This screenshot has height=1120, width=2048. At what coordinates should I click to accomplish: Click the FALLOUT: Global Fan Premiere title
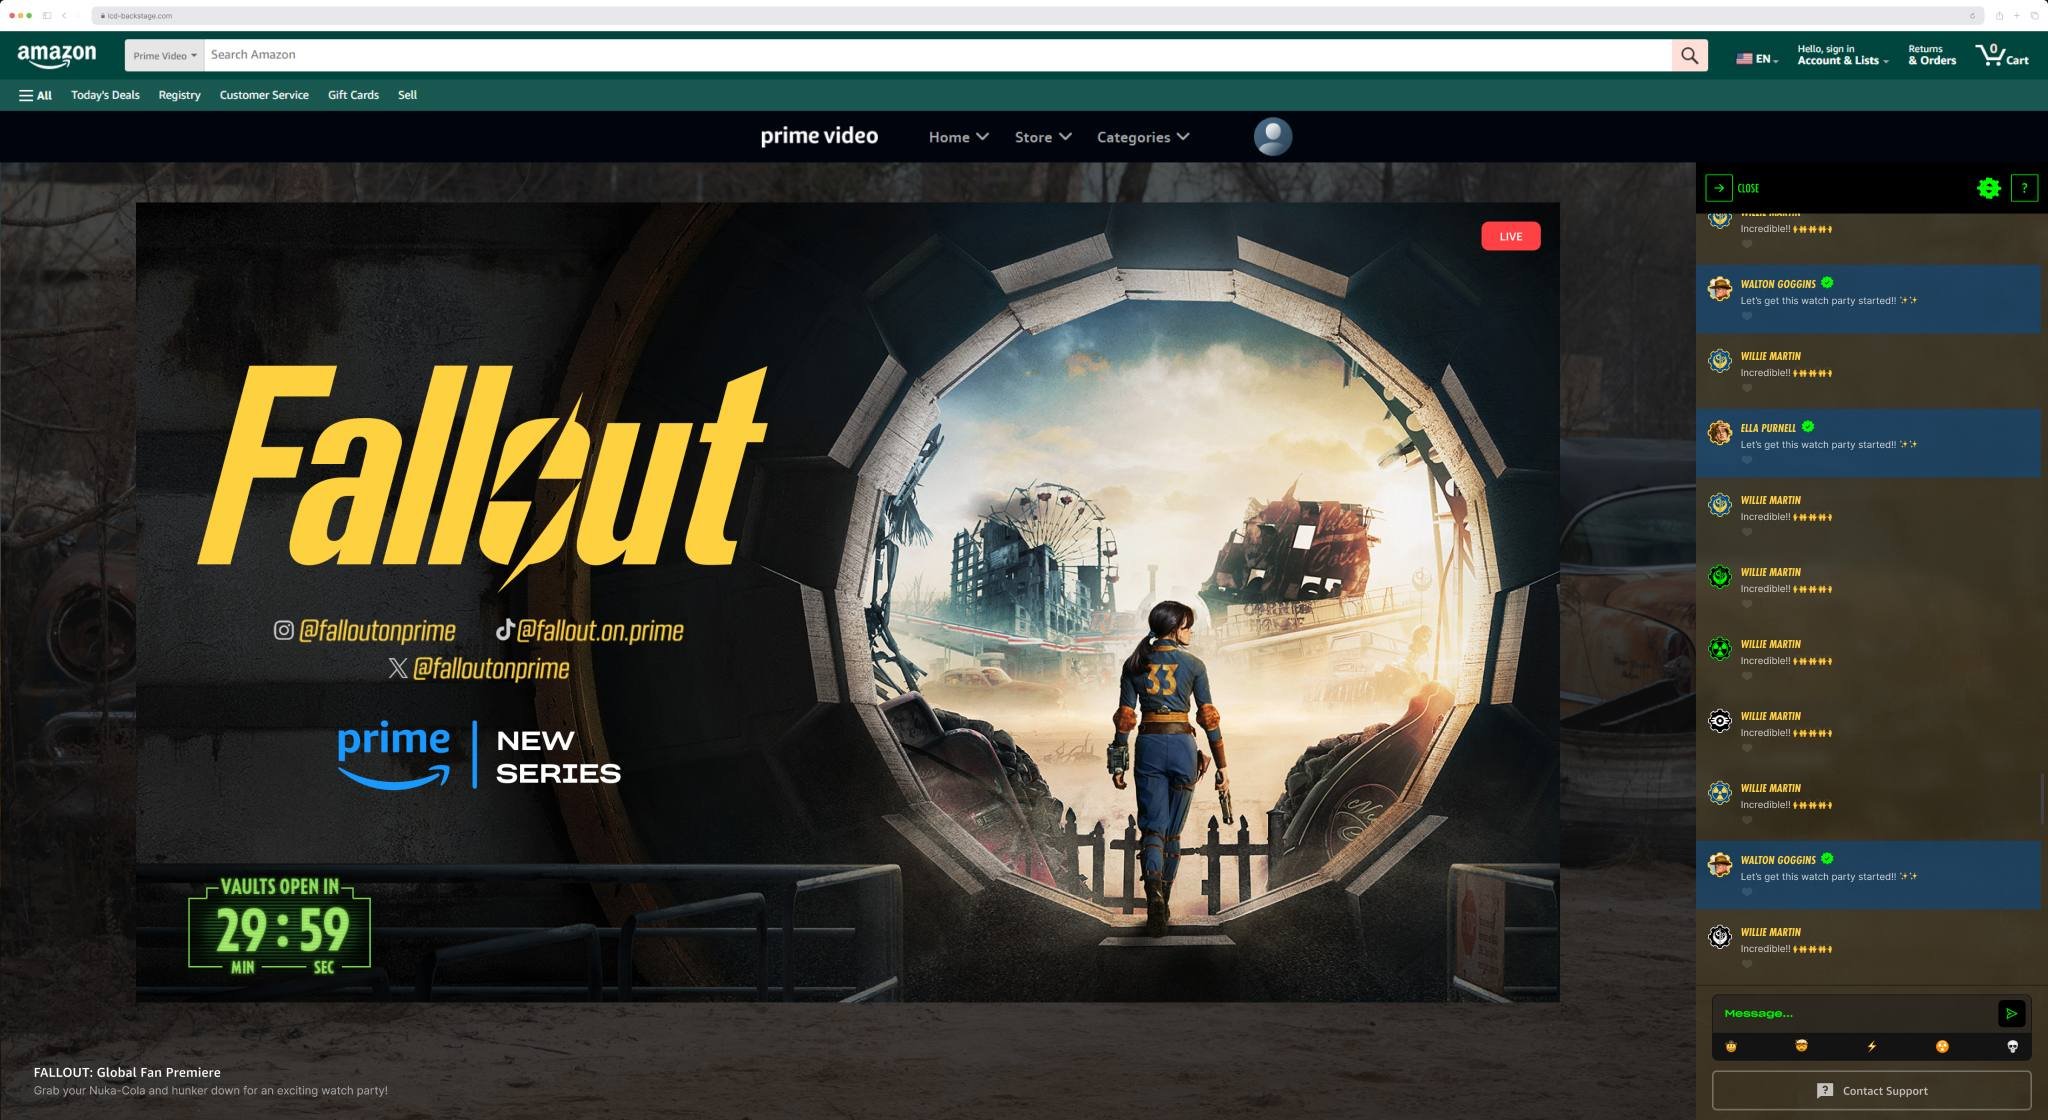pyautogui.click(x=127, y=1072)
